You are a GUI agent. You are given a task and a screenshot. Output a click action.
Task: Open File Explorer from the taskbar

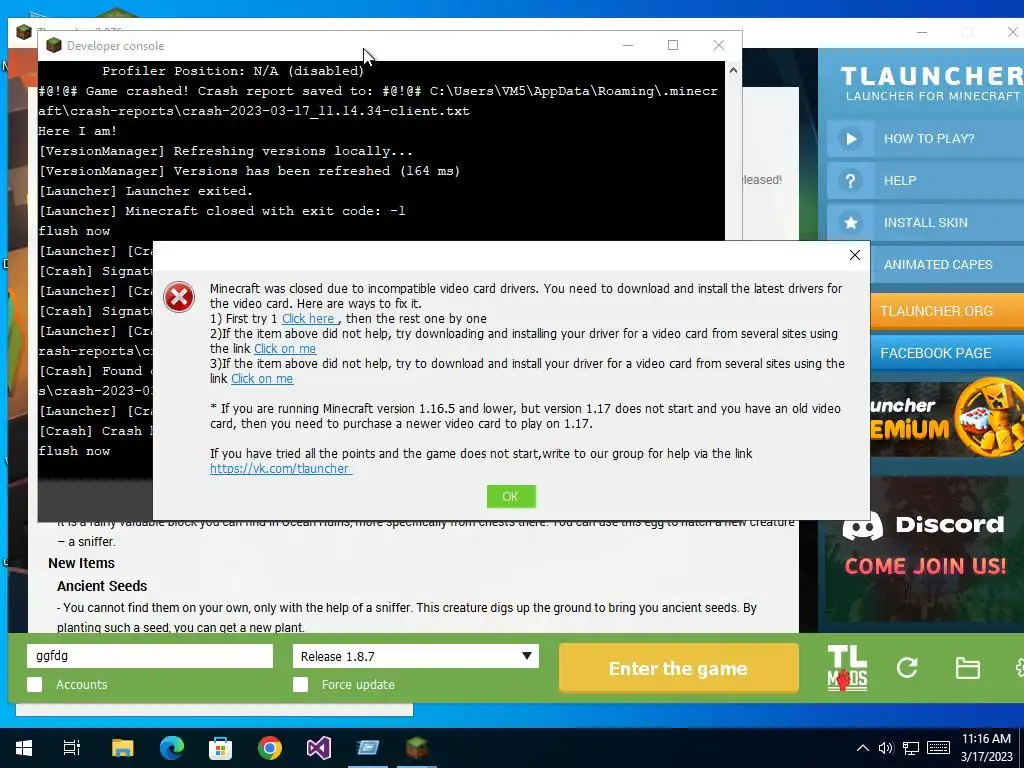[x=122, y=748]
